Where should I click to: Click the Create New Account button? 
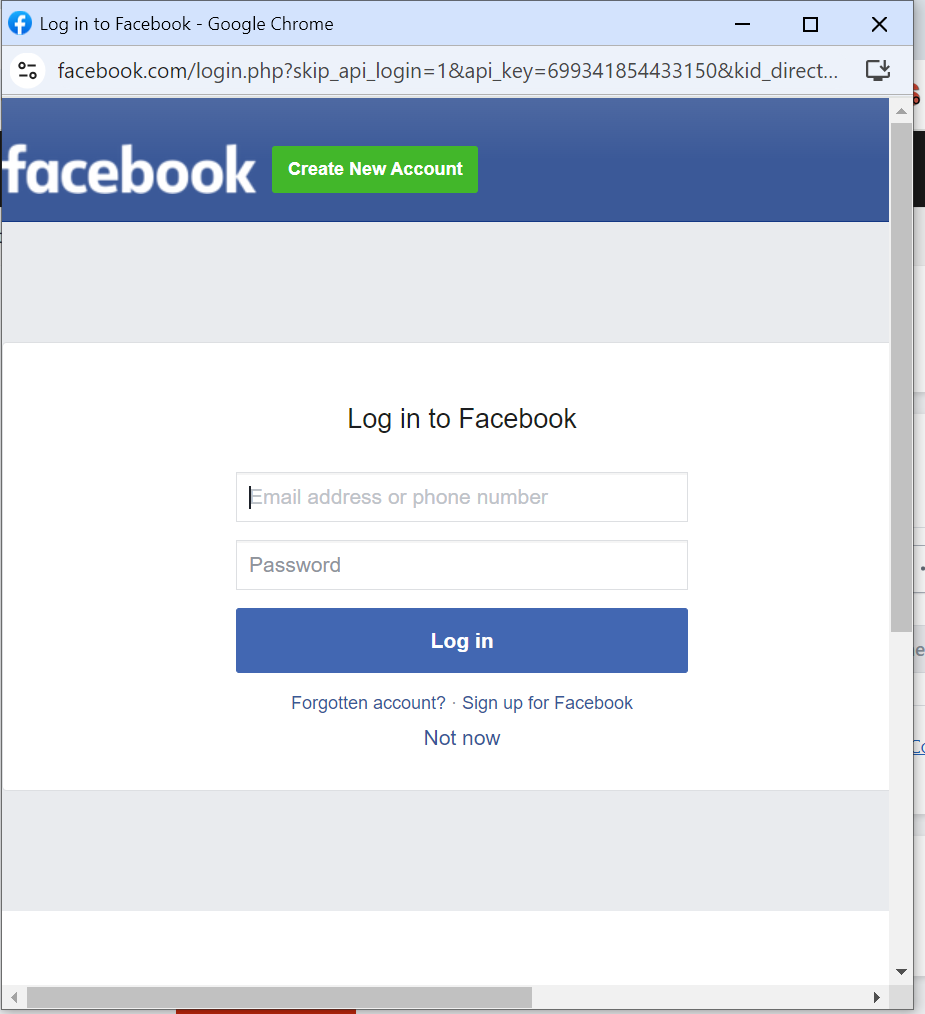(x=375, y=169)
